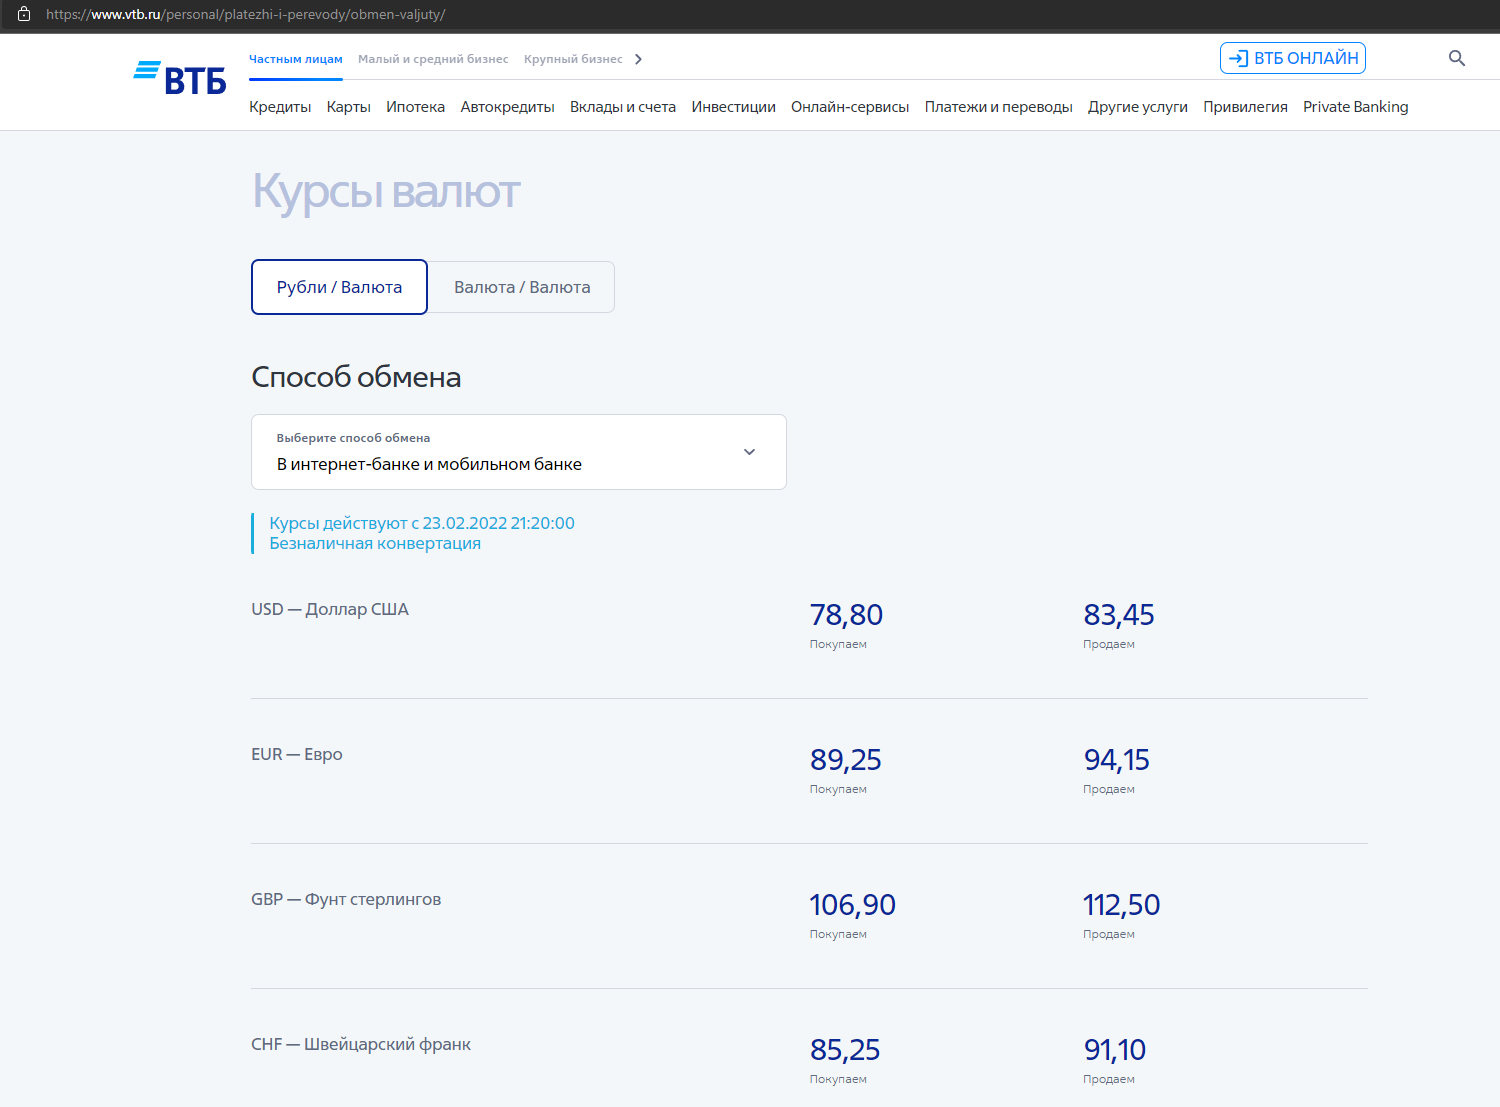This screenshot has width=1500, height=1107.
Task: Open the Способ обмена dropdown
Action: 518,452
